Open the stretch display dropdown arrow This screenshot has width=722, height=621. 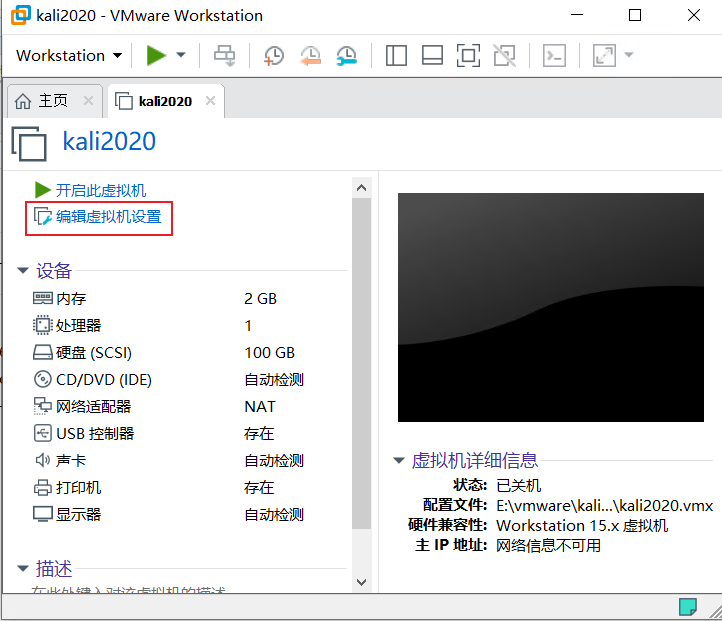pyautogui.click(x=629, y=55)
